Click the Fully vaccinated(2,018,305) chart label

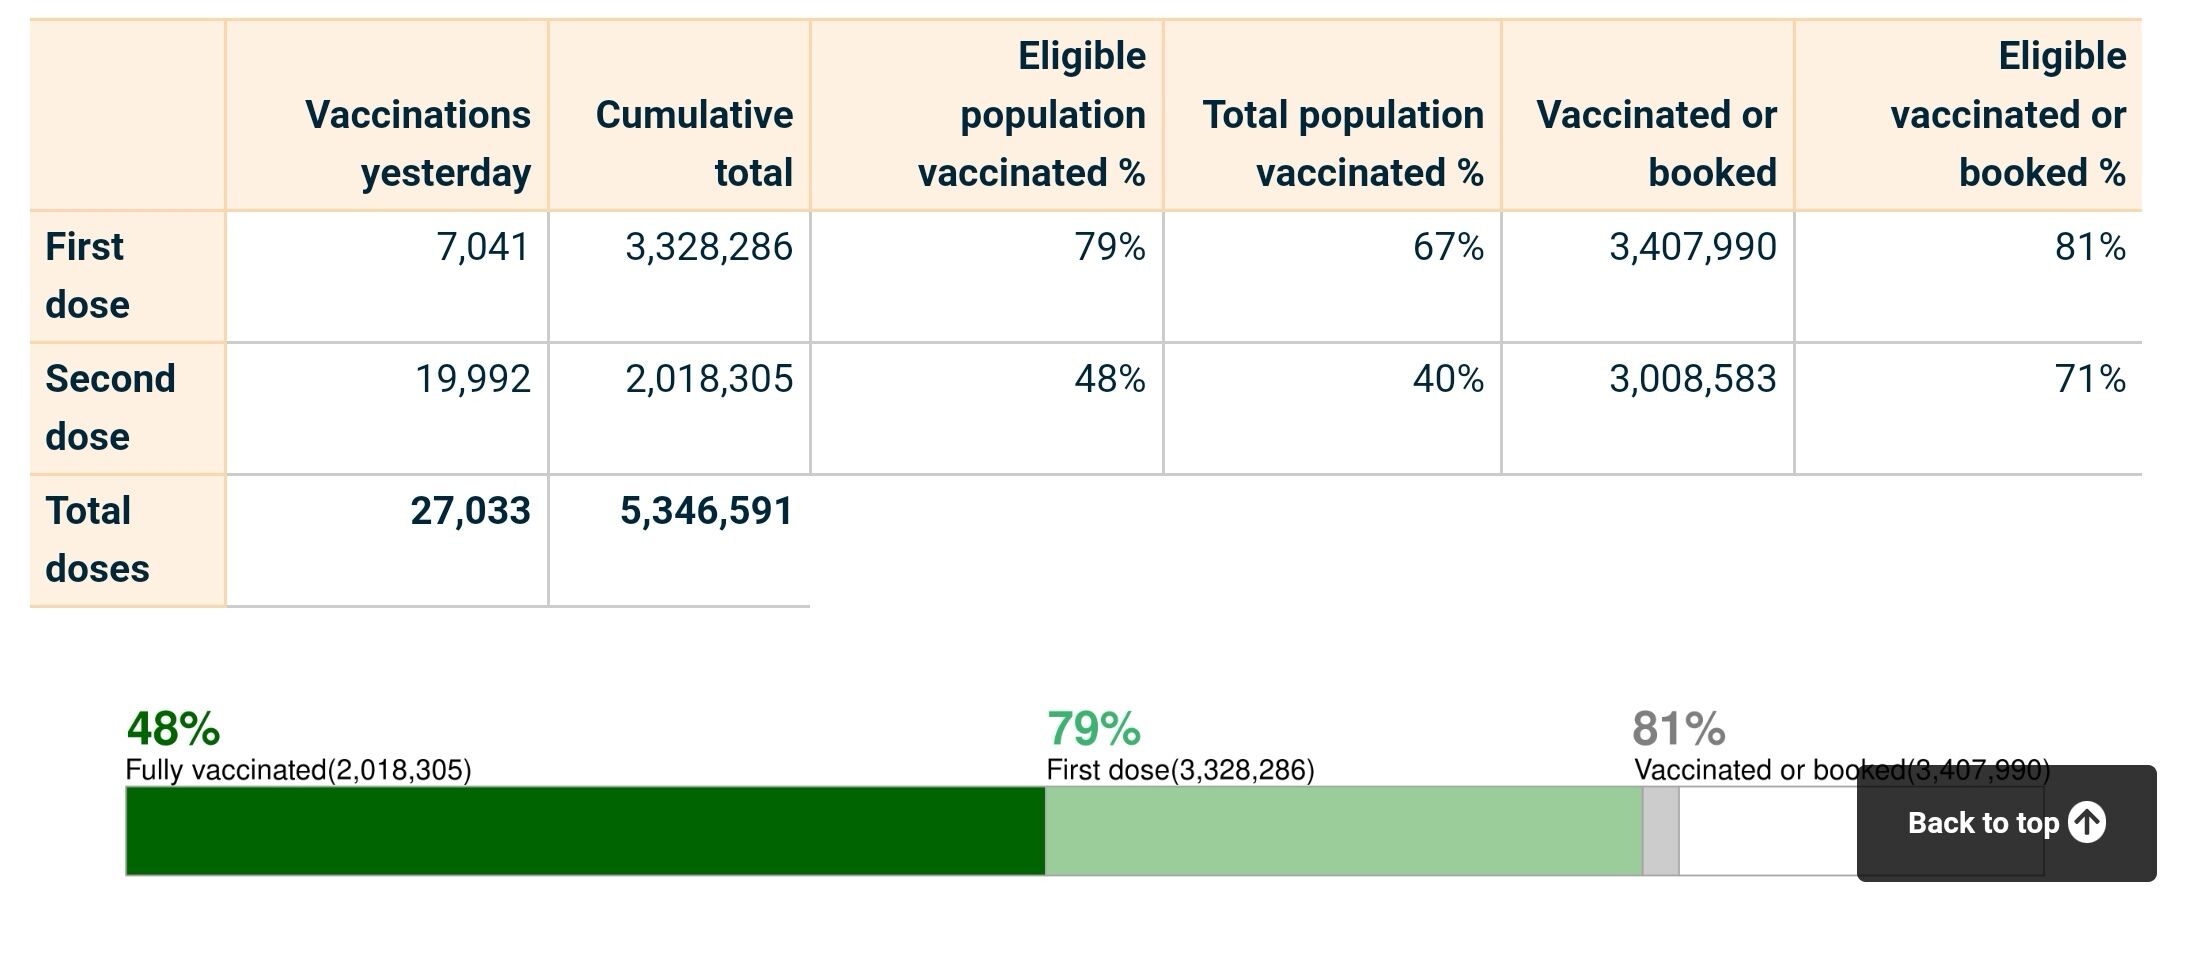pyautogui.click(x=298, y=770)
